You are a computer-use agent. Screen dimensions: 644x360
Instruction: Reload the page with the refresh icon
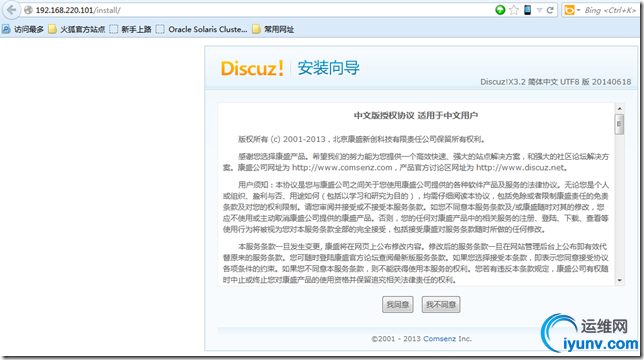(550, 10)
